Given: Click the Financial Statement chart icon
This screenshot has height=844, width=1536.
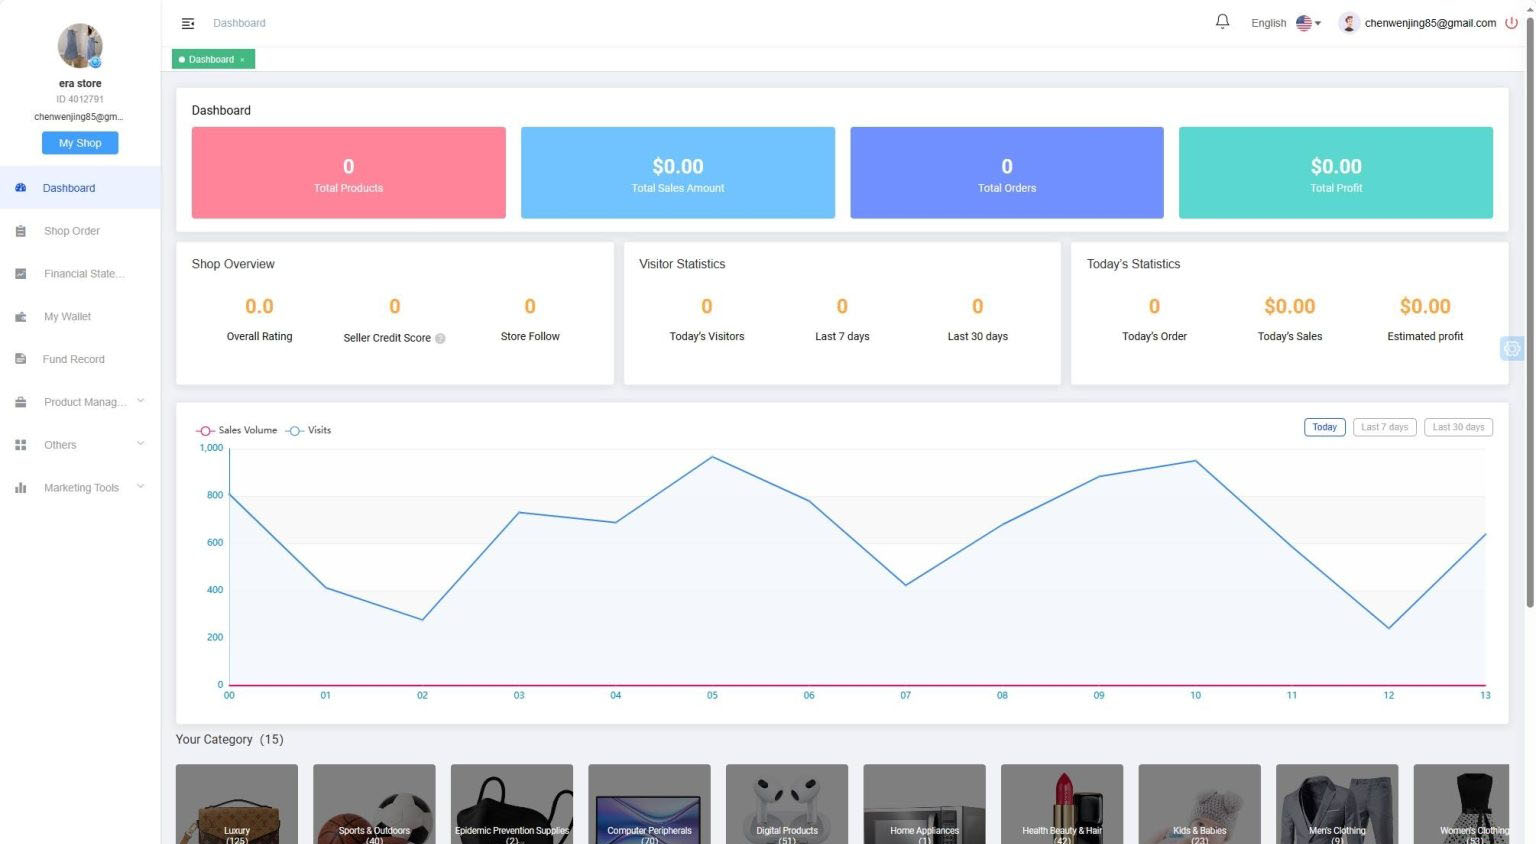Looking at the screenshot, I should click(x=20, y=274).
